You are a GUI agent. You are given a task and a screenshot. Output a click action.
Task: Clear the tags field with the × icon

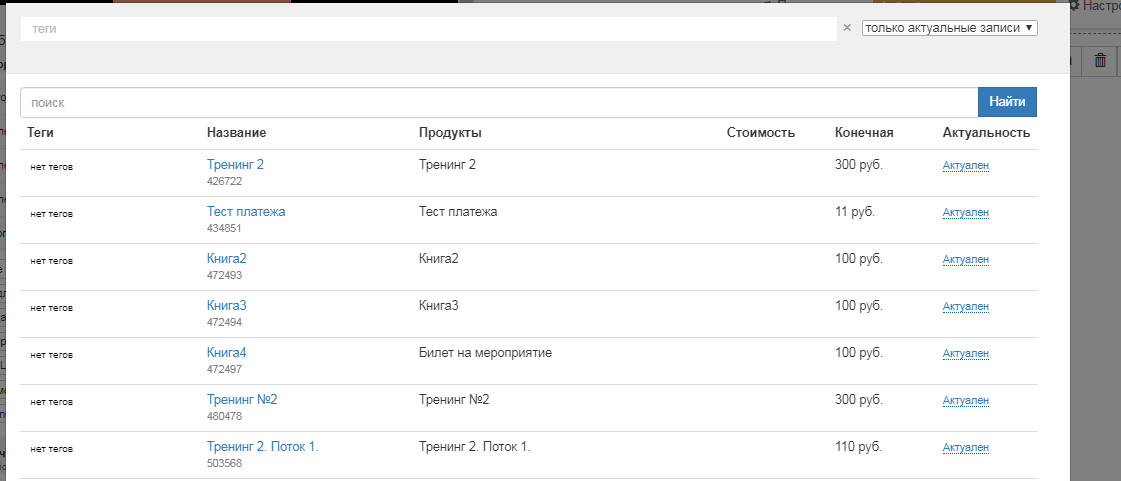click(x=847, y=28)
